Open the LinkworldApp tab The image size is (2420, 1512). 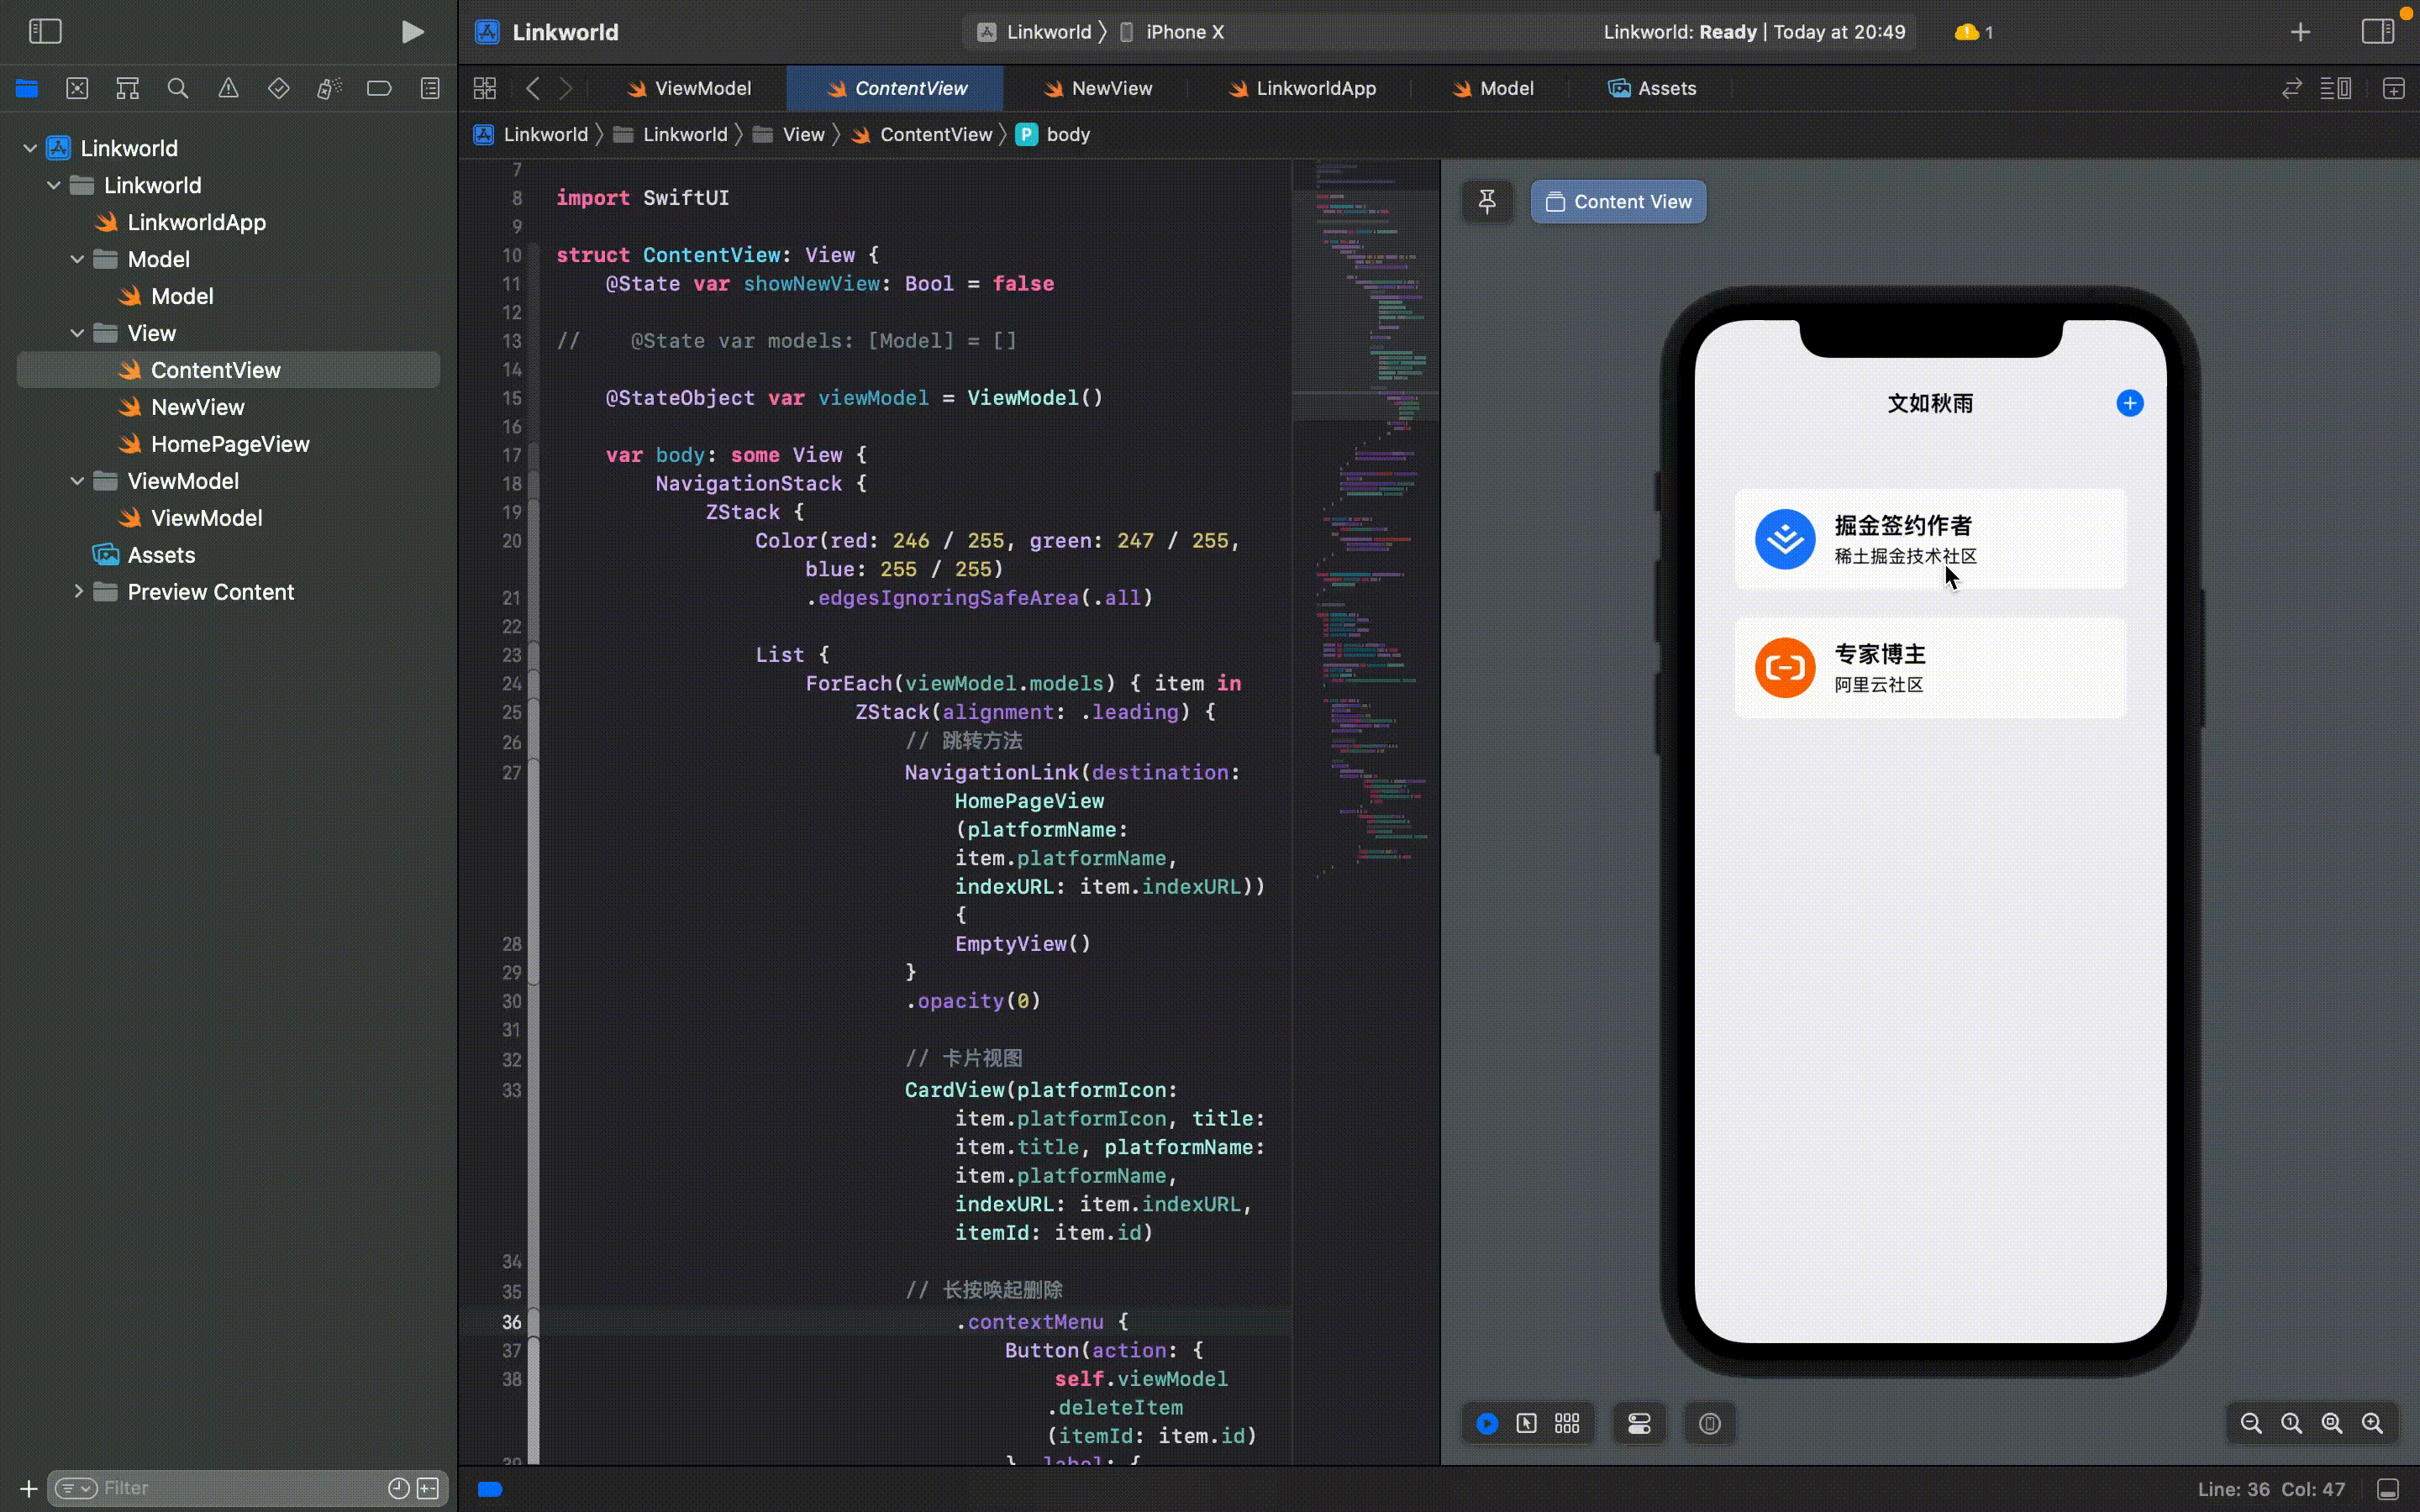click(x=1302, y=89)
